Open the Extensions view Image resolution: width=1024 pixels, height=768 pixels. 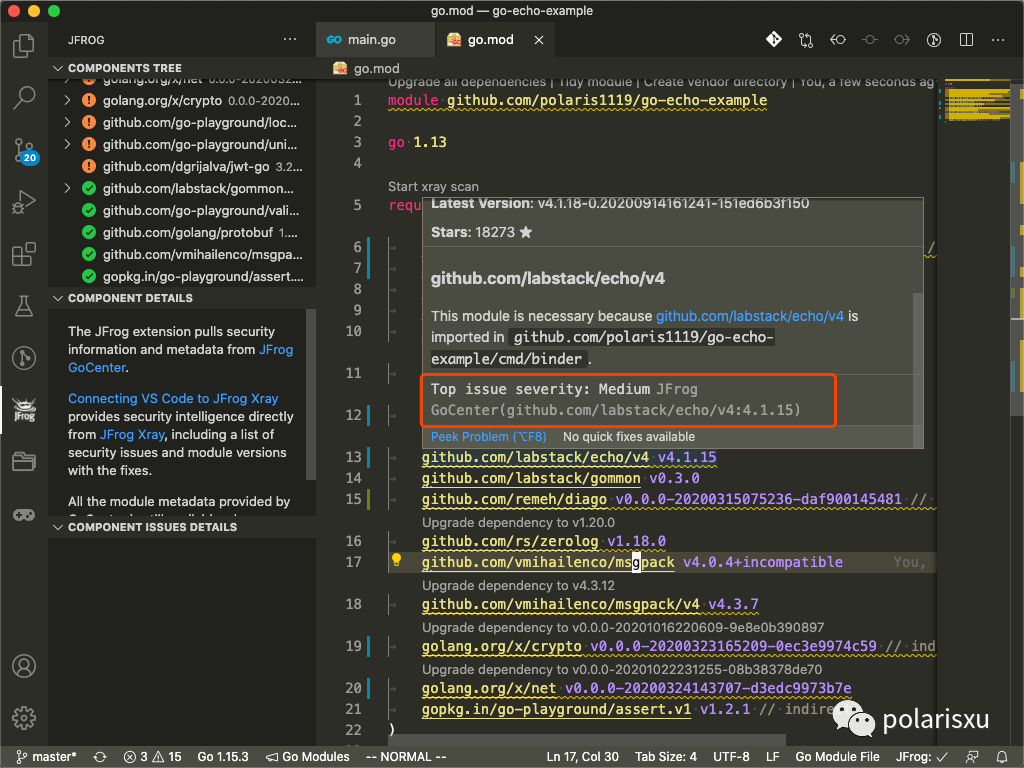click(24, 255)
